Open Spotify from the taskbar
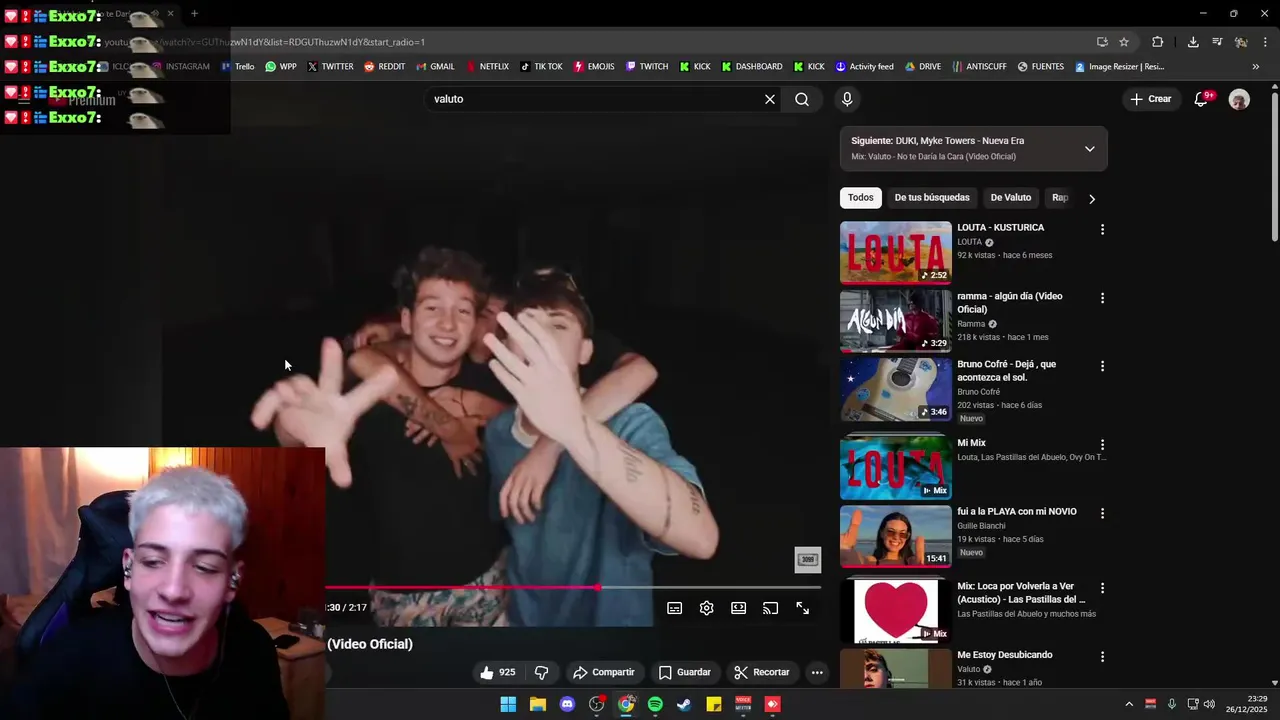The width and height of the screenshot is (1280, 720). click(655, 704)
